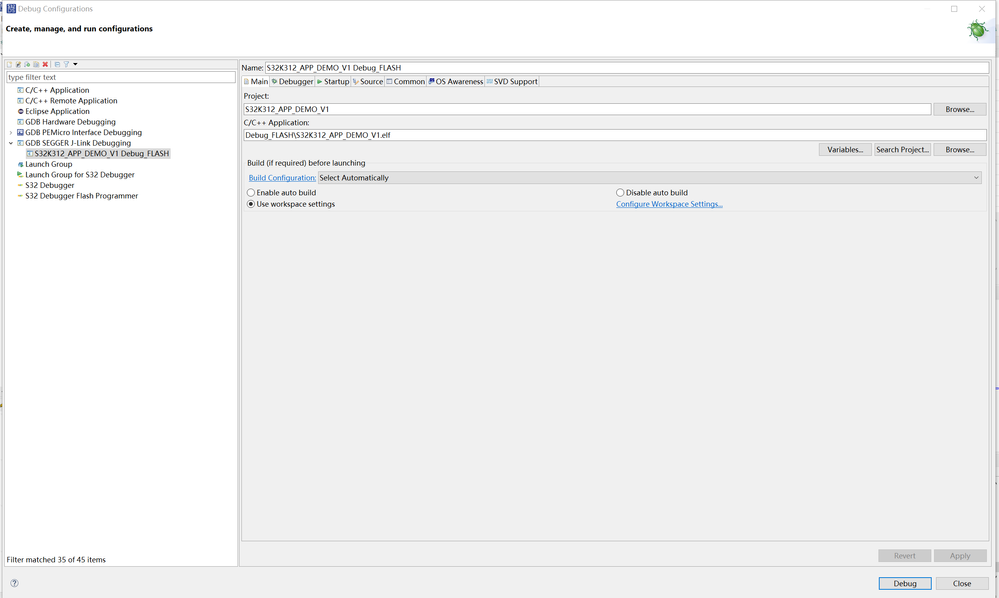Click the New prototype icon
The width and height of the screenshot is (999, 598).
[x=18, y=64]
